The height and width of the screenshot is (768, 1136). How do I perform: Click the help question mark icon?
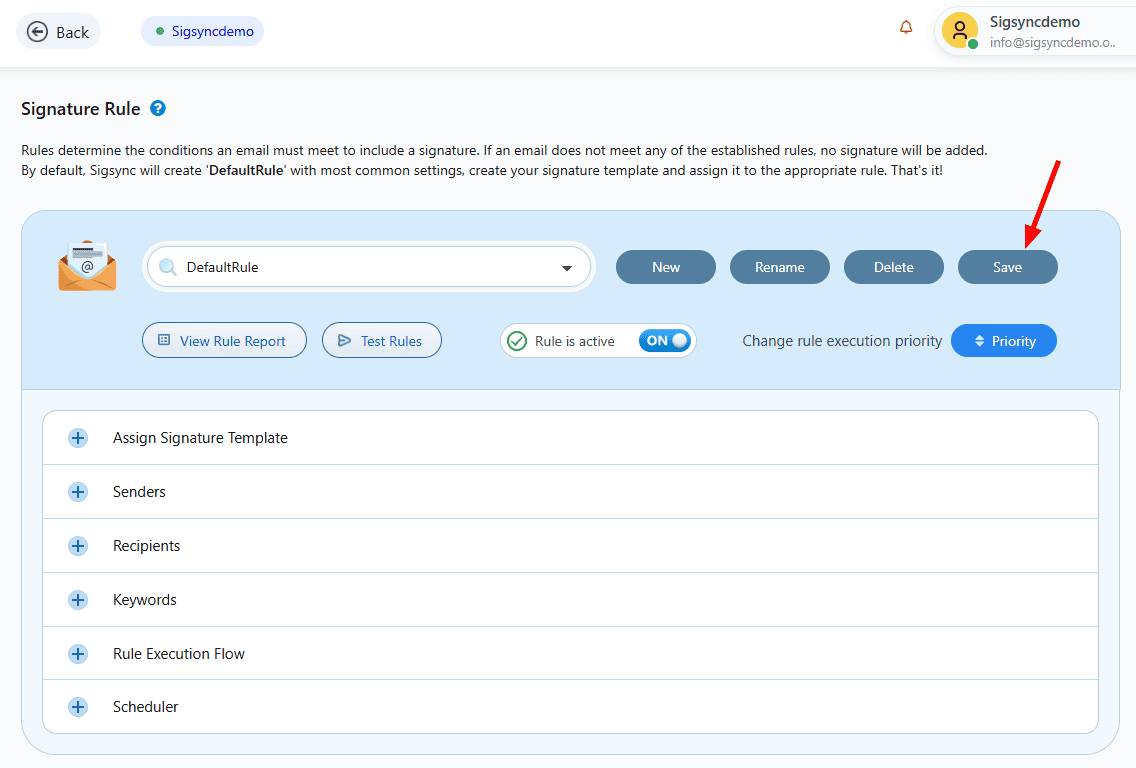tap(158, 109)
